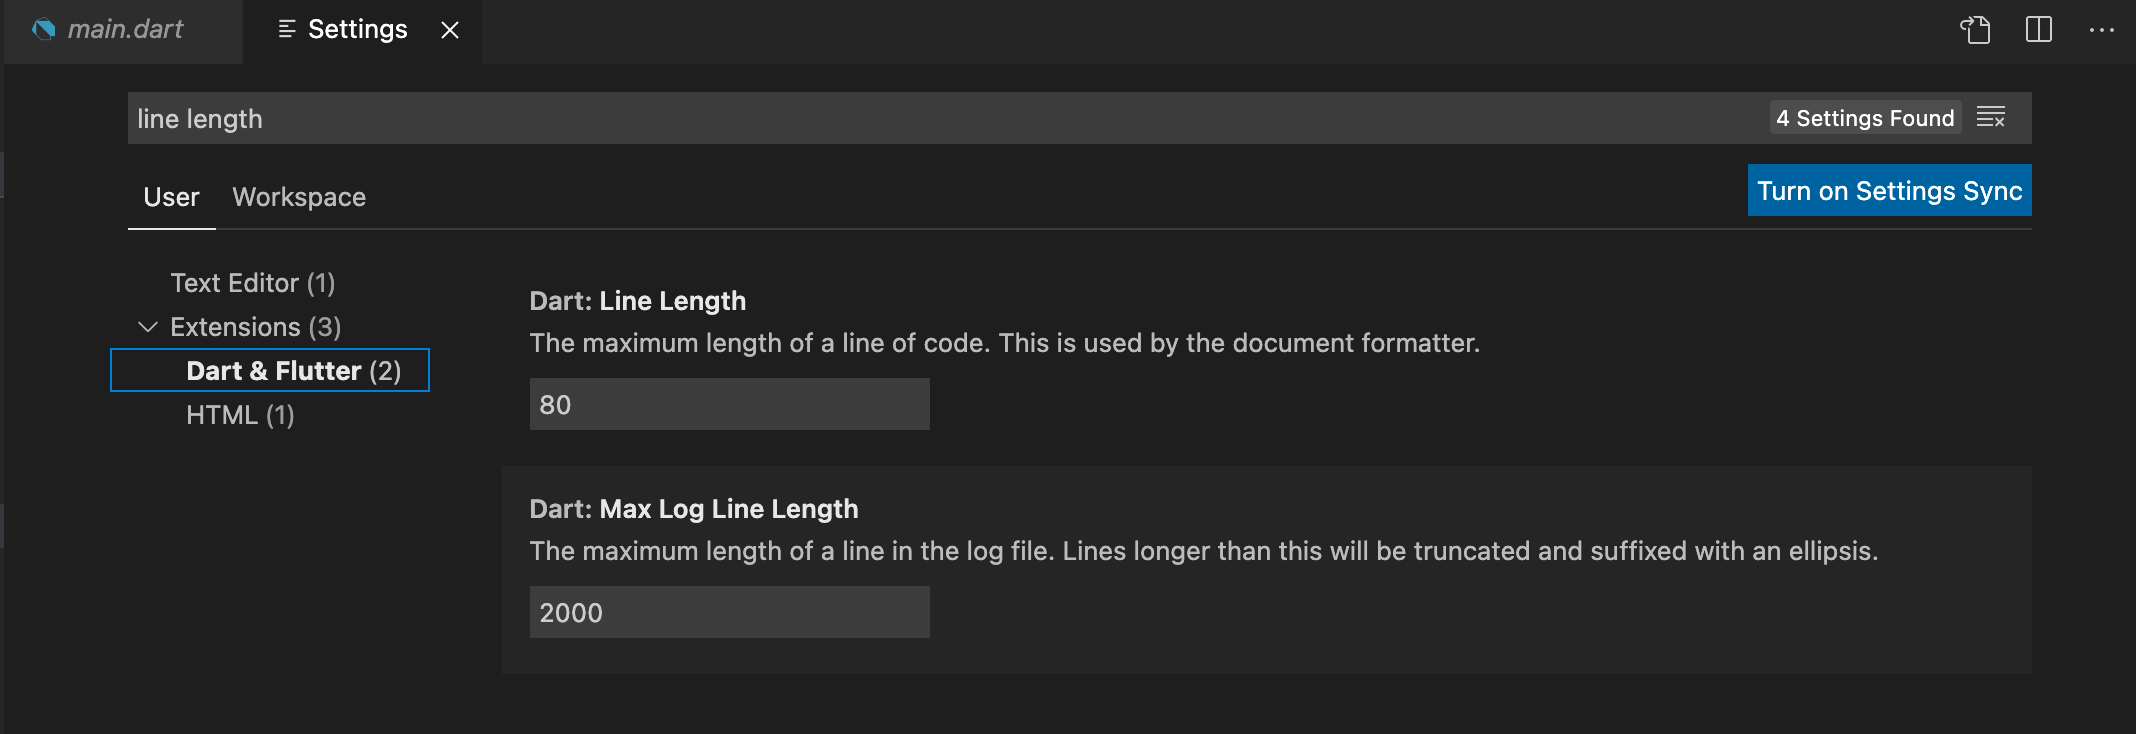Screen dimensions: 2136x734
Task: Focus Max Log Line Length field showing 2000
Action: [729, 613]
